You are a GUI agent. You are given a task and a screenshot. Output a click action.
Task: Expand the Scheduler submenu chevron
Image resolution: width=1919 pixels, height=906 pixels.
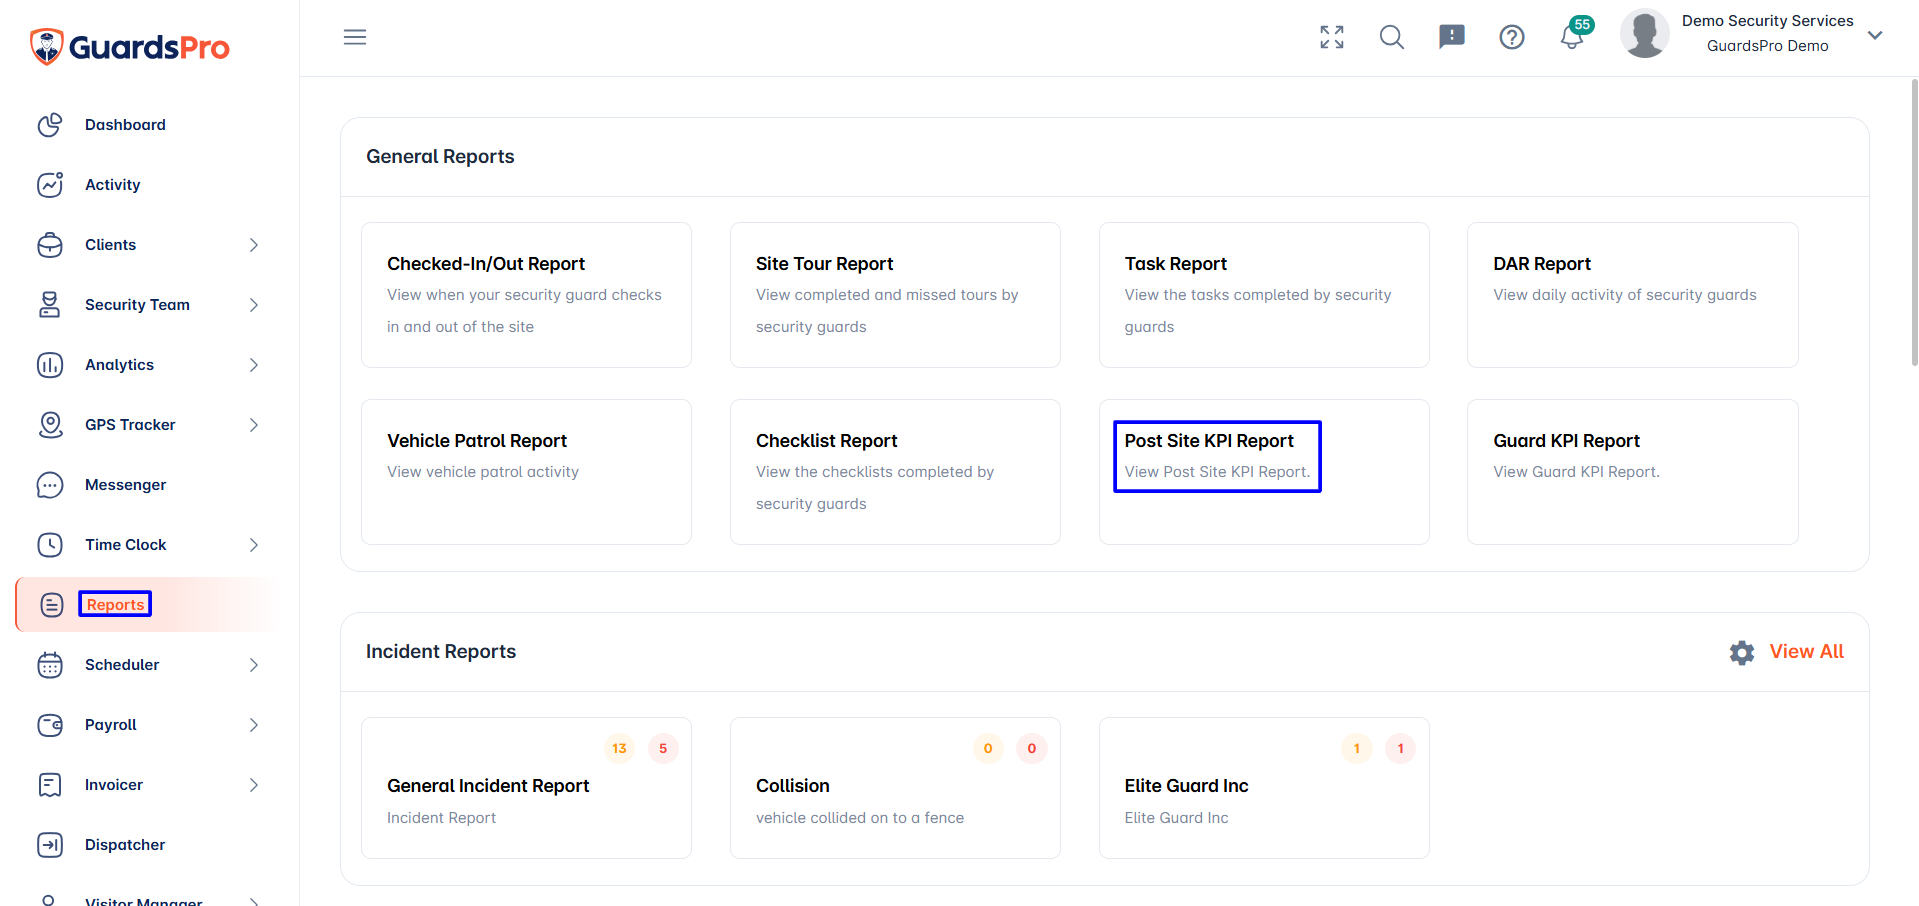pyautogui.click(x=254, y=665)
